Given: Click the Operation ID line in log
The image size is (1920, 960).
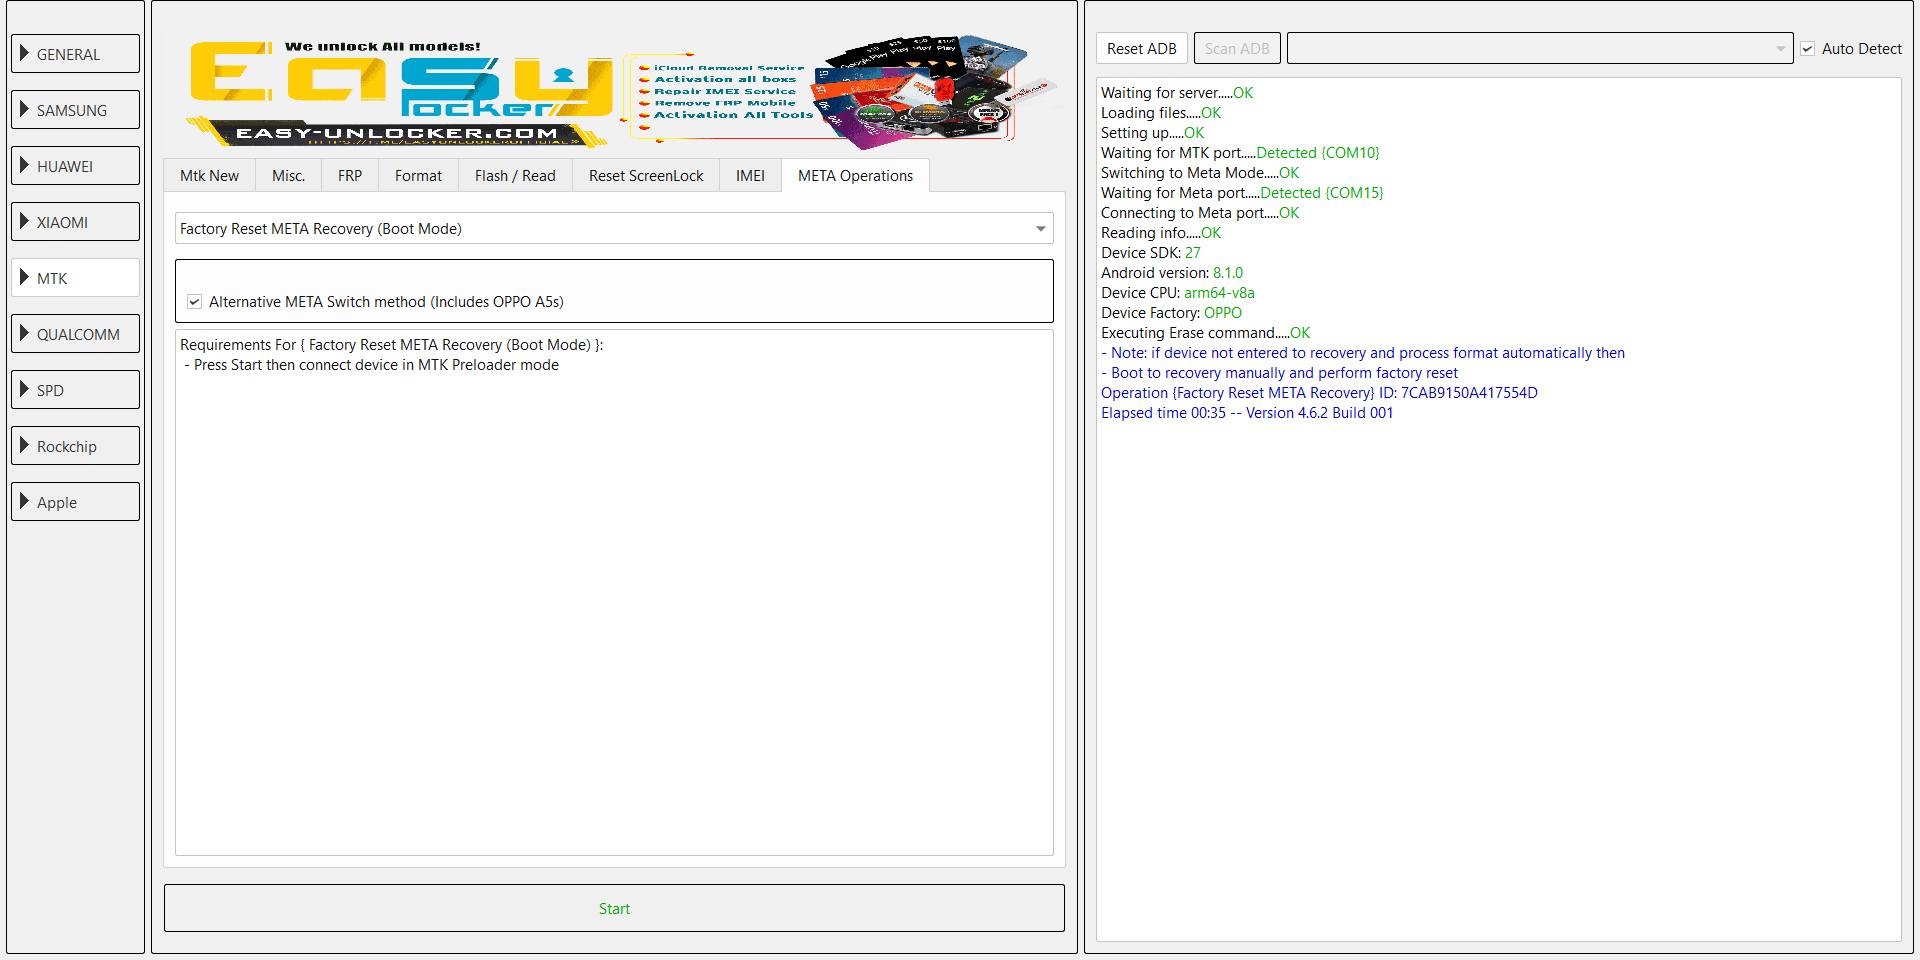Looking at the screenshot, I should [1319, 393].
